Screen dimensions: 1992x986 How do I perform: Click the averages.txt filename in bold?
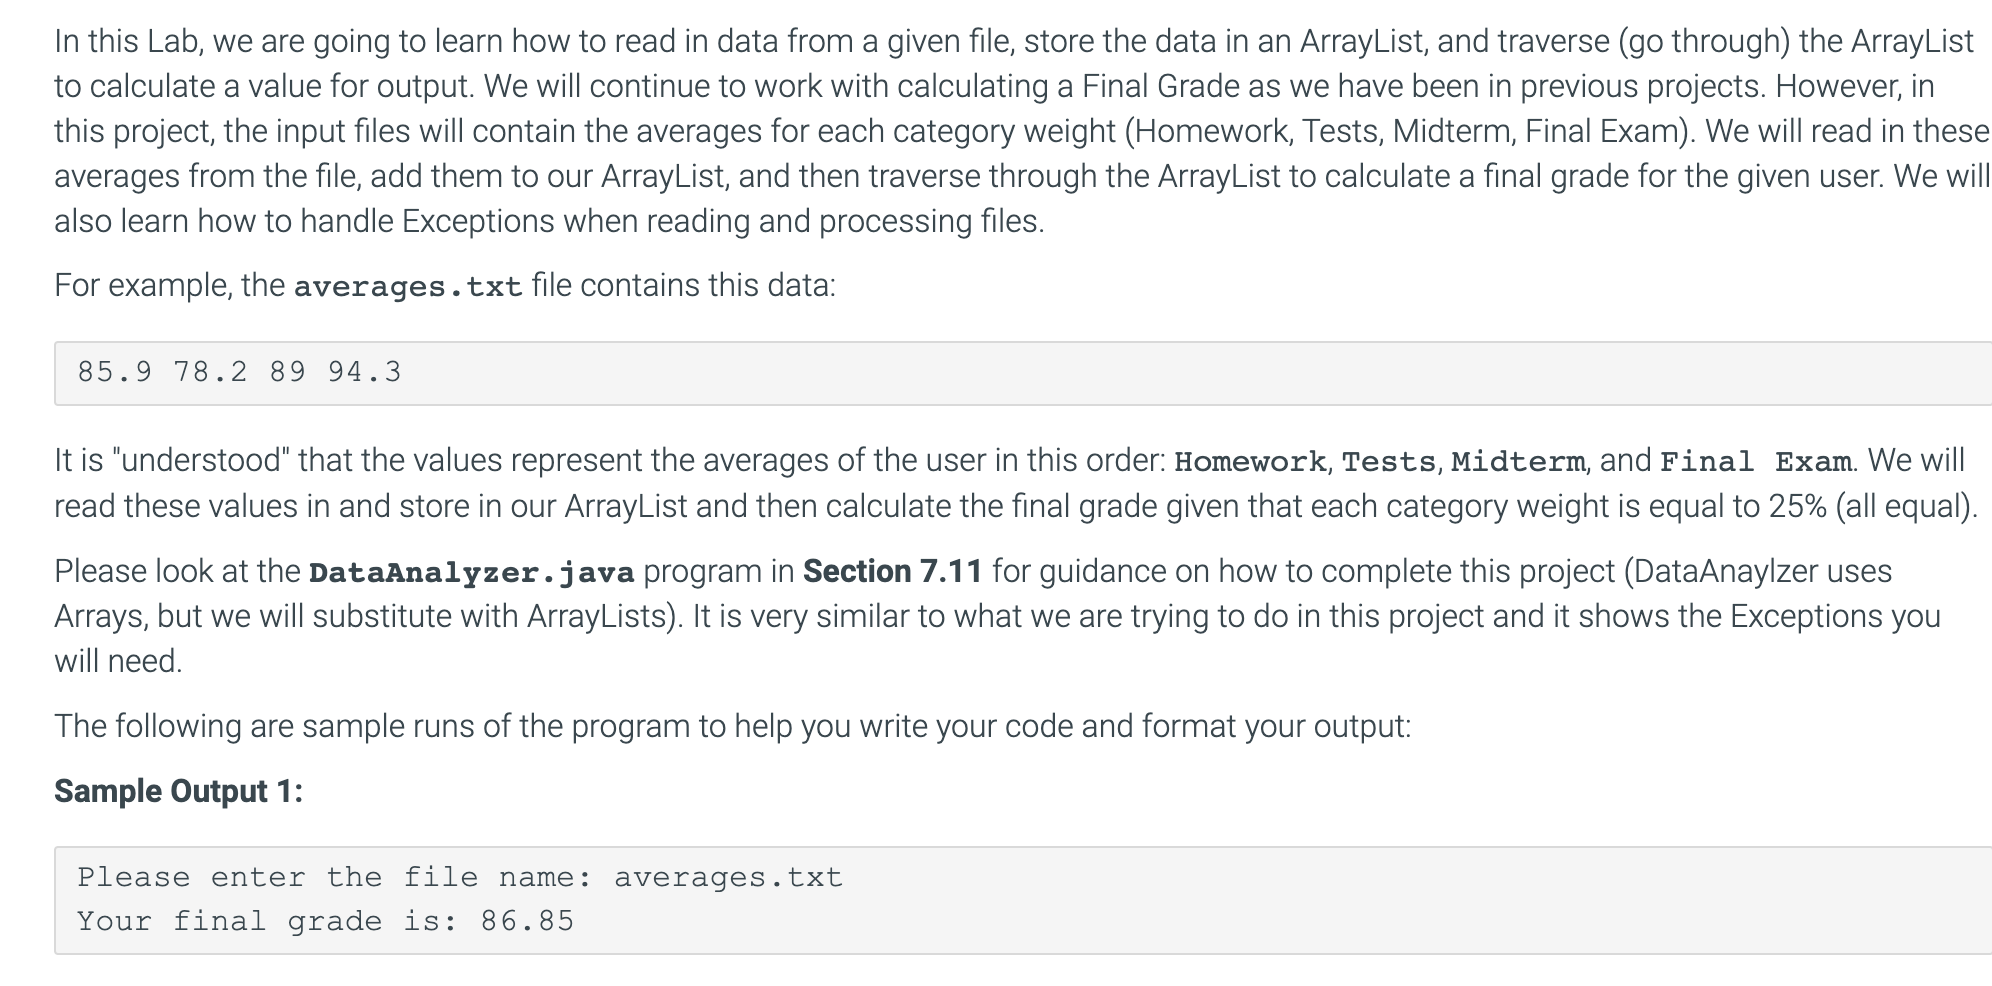pos(408,287)
